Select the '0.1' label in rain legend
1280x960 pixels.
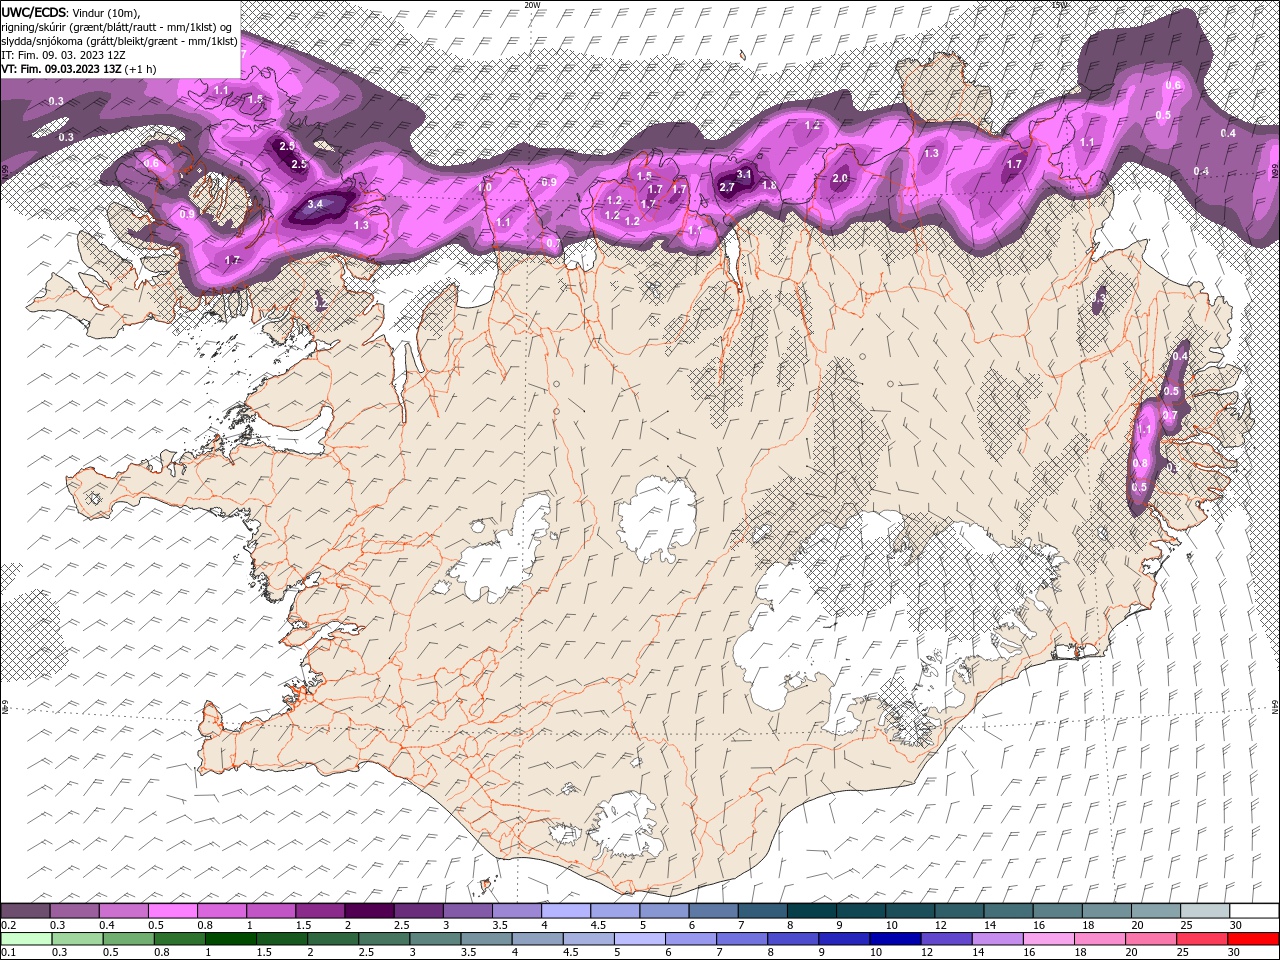(8, 953)
